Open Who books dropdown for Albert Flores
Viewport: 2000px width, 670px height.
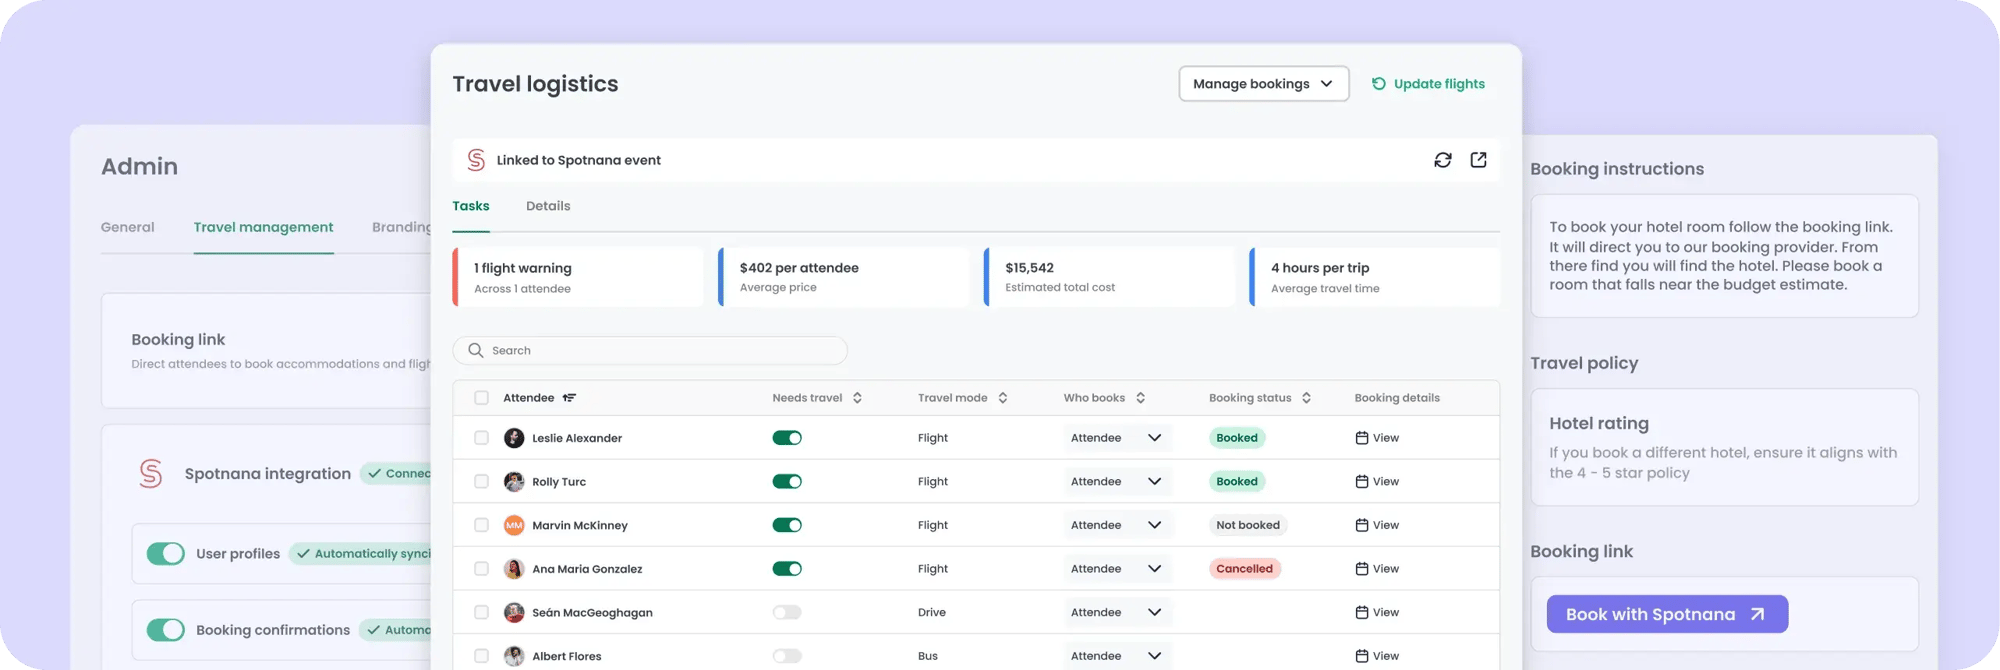[1117, 656]
